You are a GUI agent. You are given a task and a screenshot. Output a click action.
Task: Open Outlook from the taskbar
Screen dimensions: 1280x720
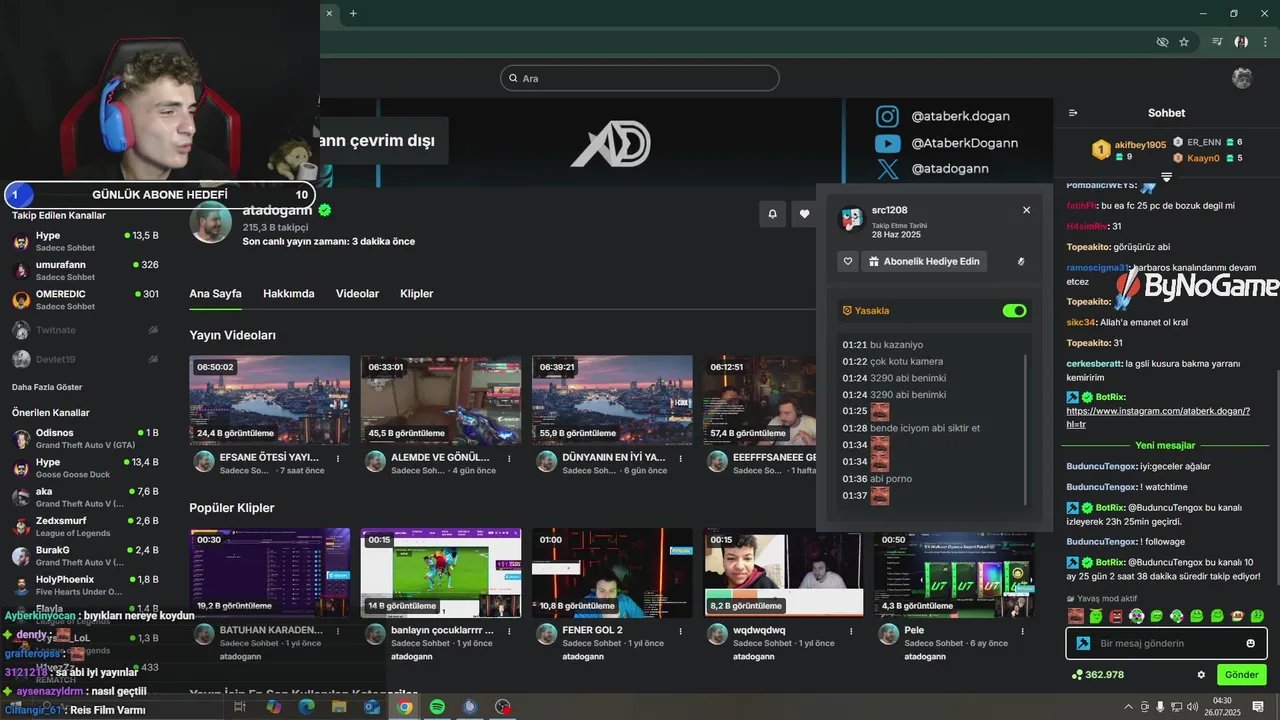click(x=372, y=707)
